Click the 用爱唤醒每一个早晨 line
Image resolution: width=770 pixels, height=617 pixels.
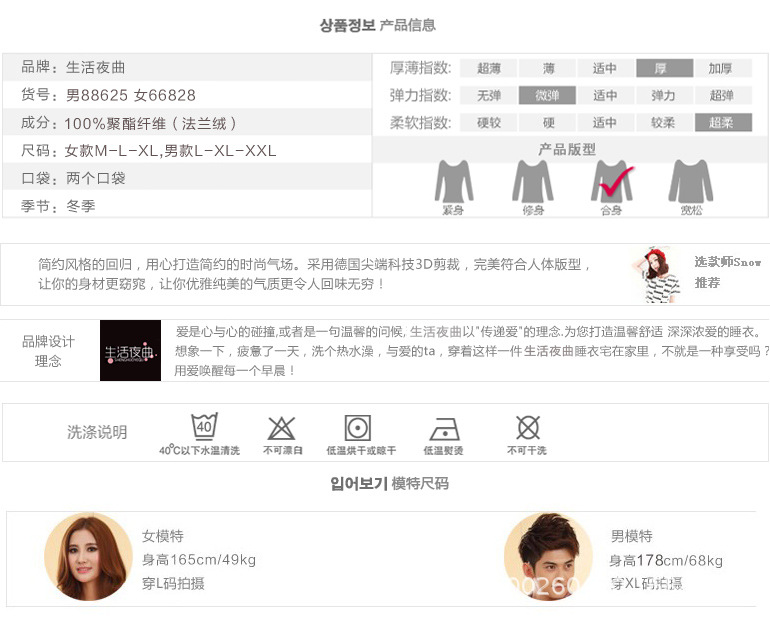pos(235,370)
